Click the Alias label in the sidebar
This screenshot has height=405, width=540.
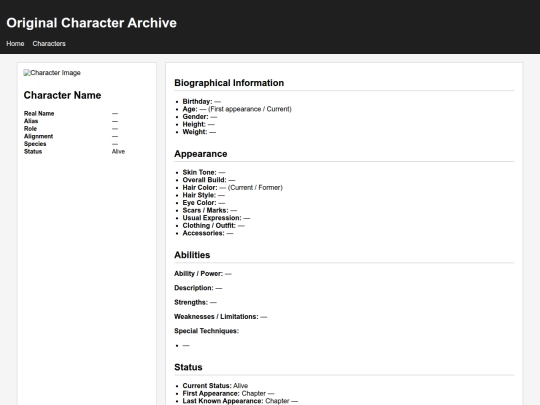pos(31,121)
